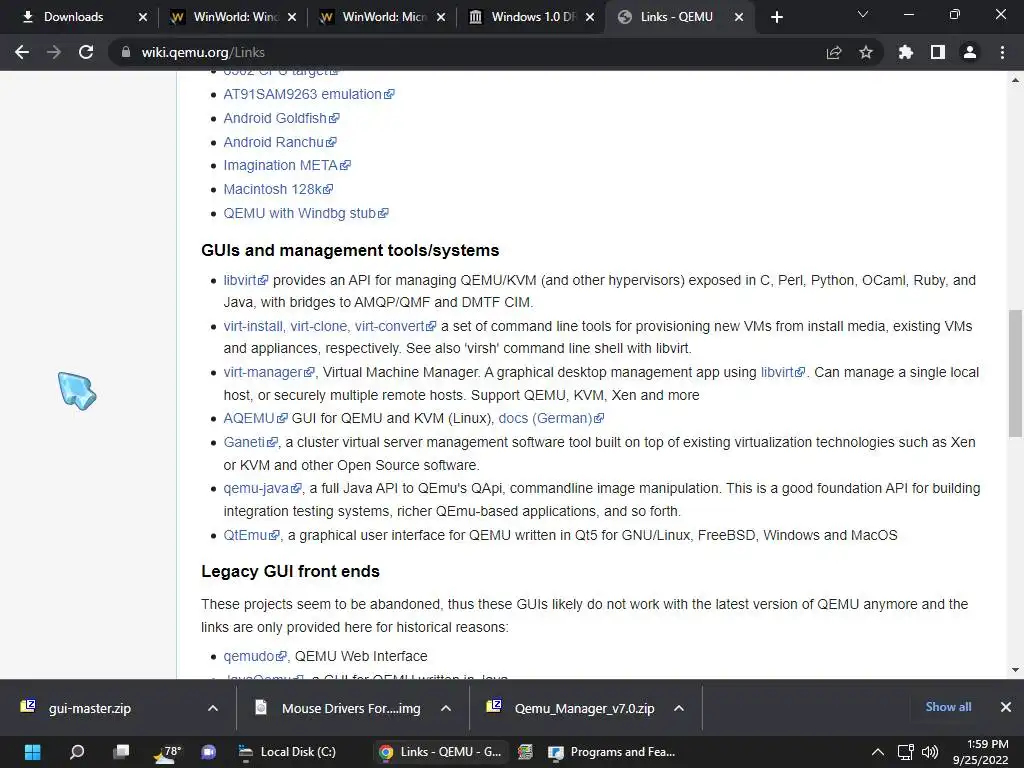Close the Downloads tab

143,17
